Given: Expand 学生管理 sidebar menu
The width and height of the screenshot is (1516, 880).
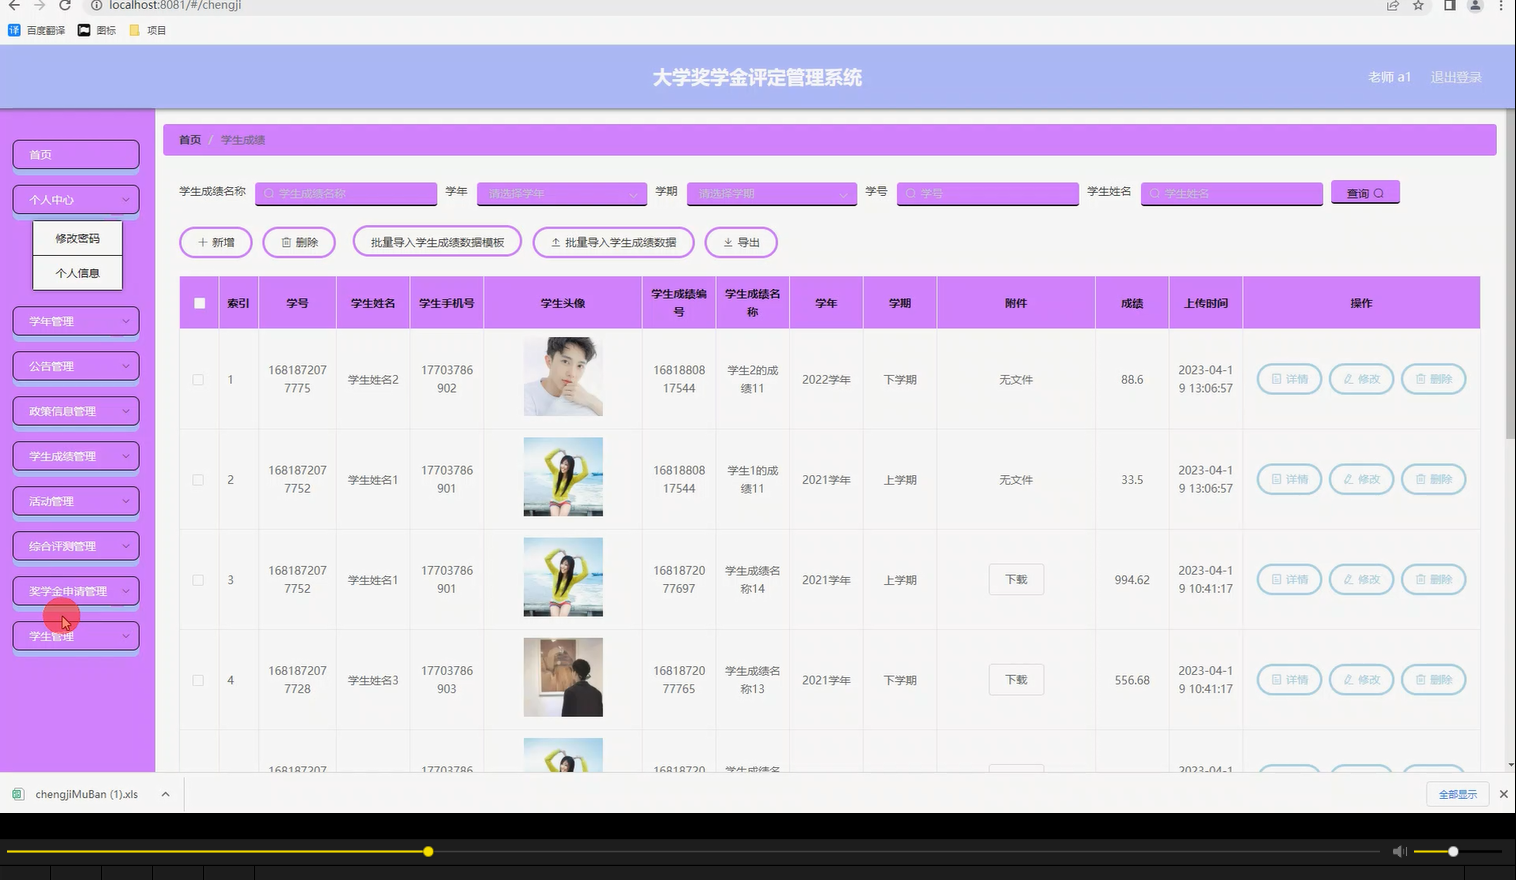Looking at the screenshot, I should [x=76, y=636].
